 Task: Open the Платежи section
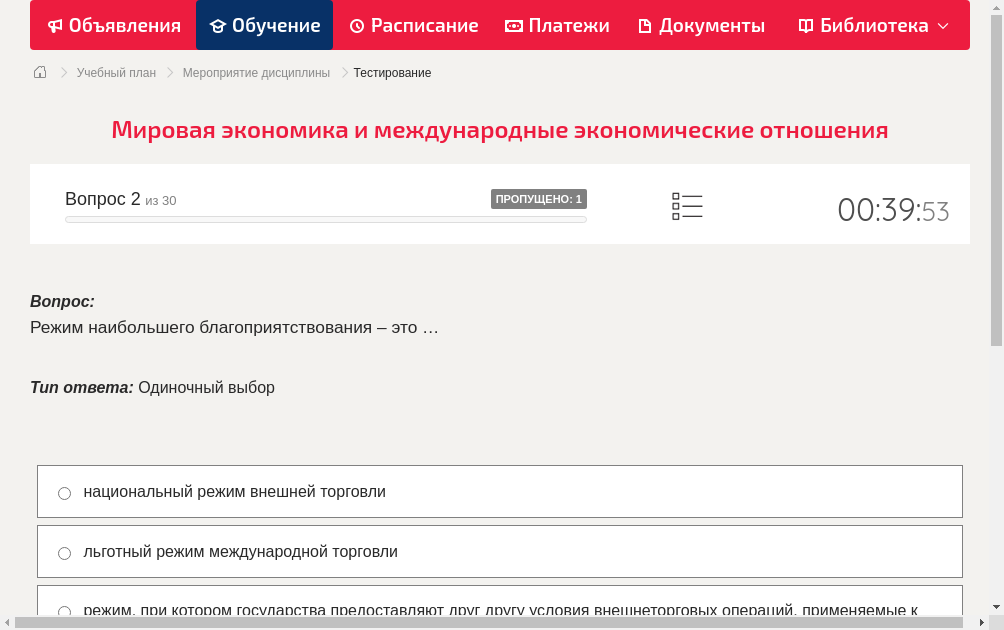[557, 25]
